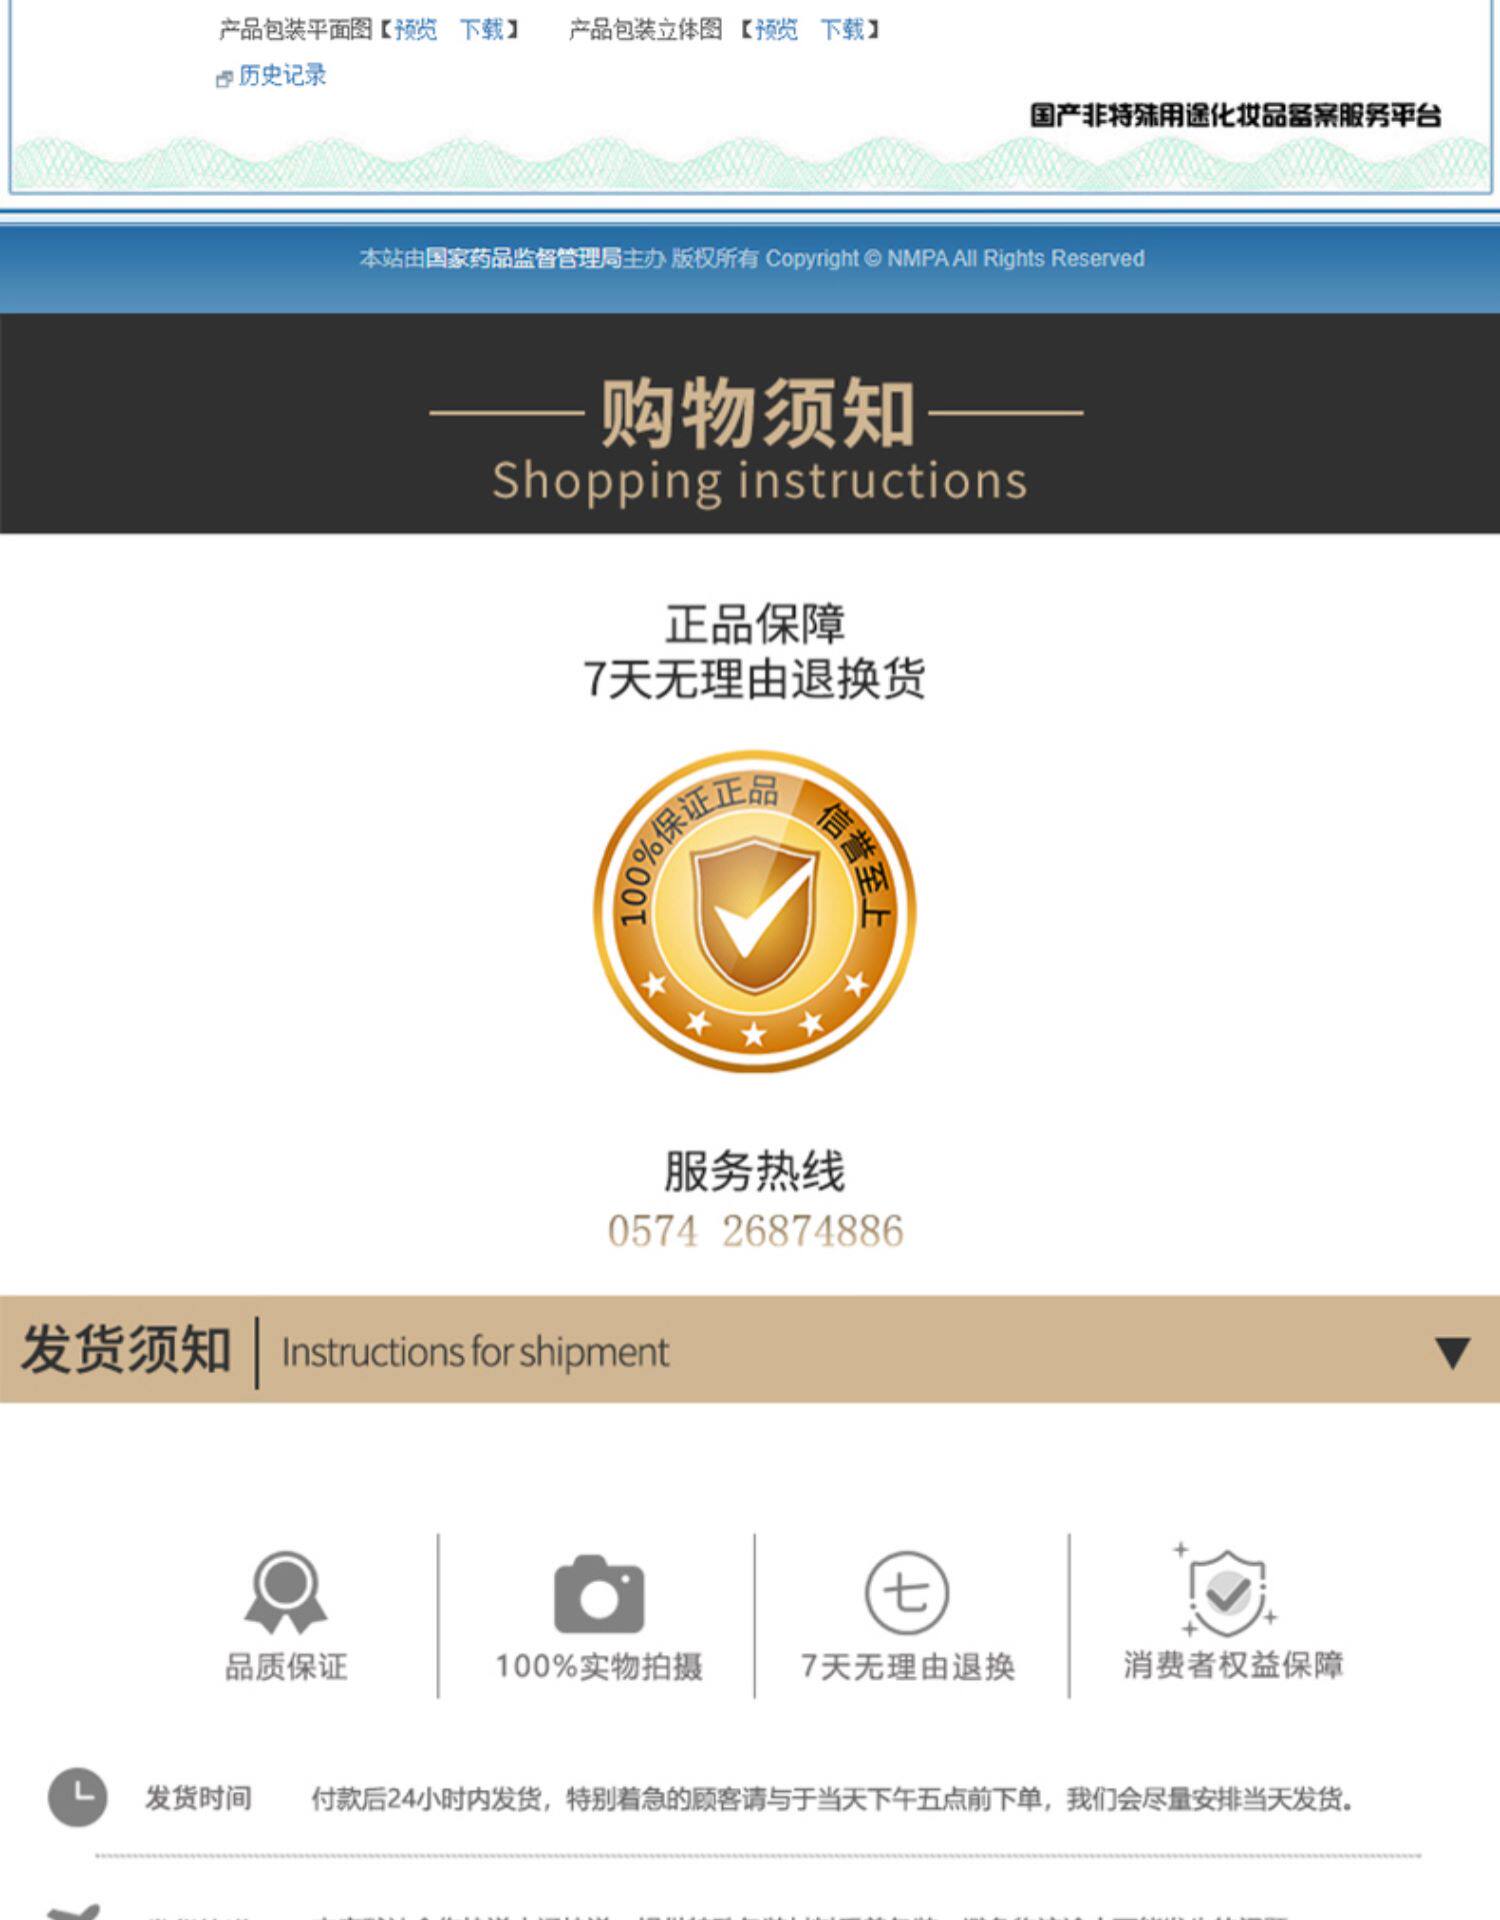Click the camera icon for real photos
This screenshot has width=1500, height=1920.
pos(599,1593)
